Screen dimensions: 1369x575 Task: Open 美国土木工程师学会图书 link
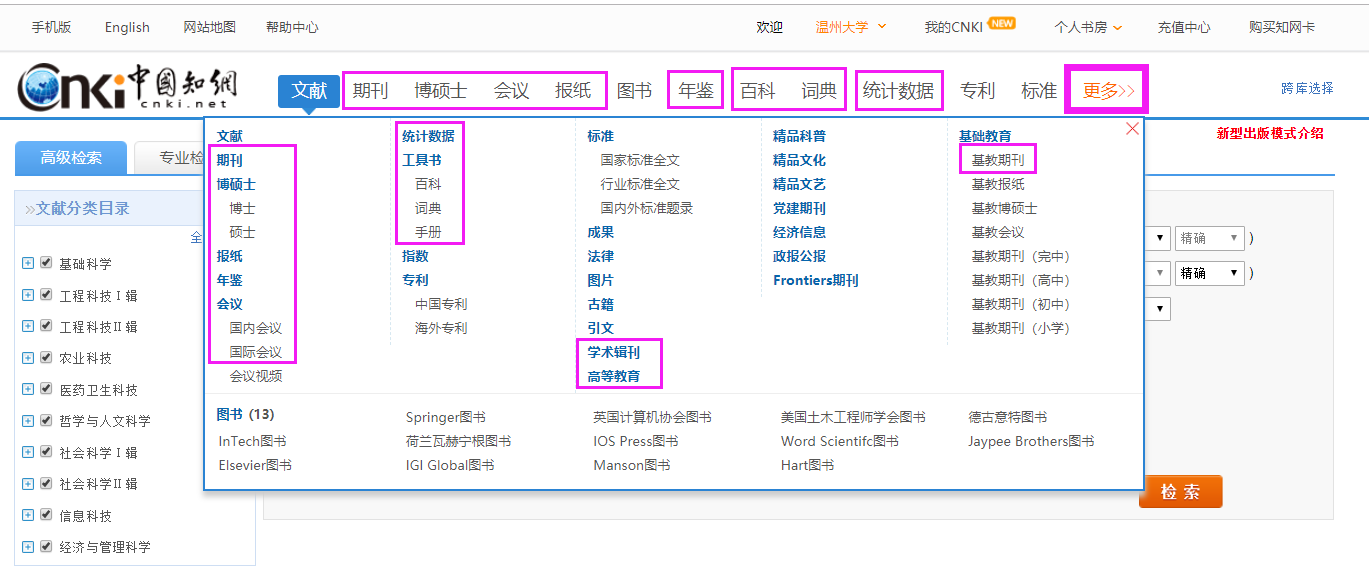[853, 417]
